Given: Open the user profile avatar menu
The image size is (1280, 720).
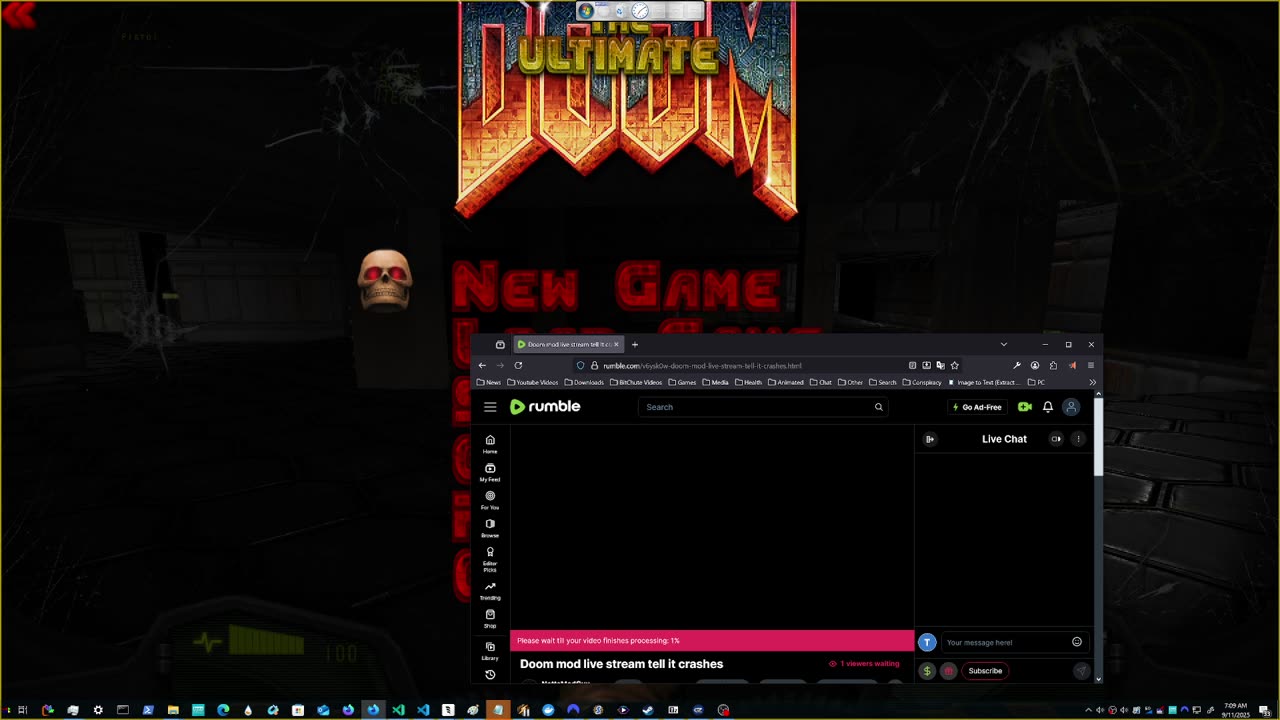Looking at the screenshot, I should [1071, 407].
